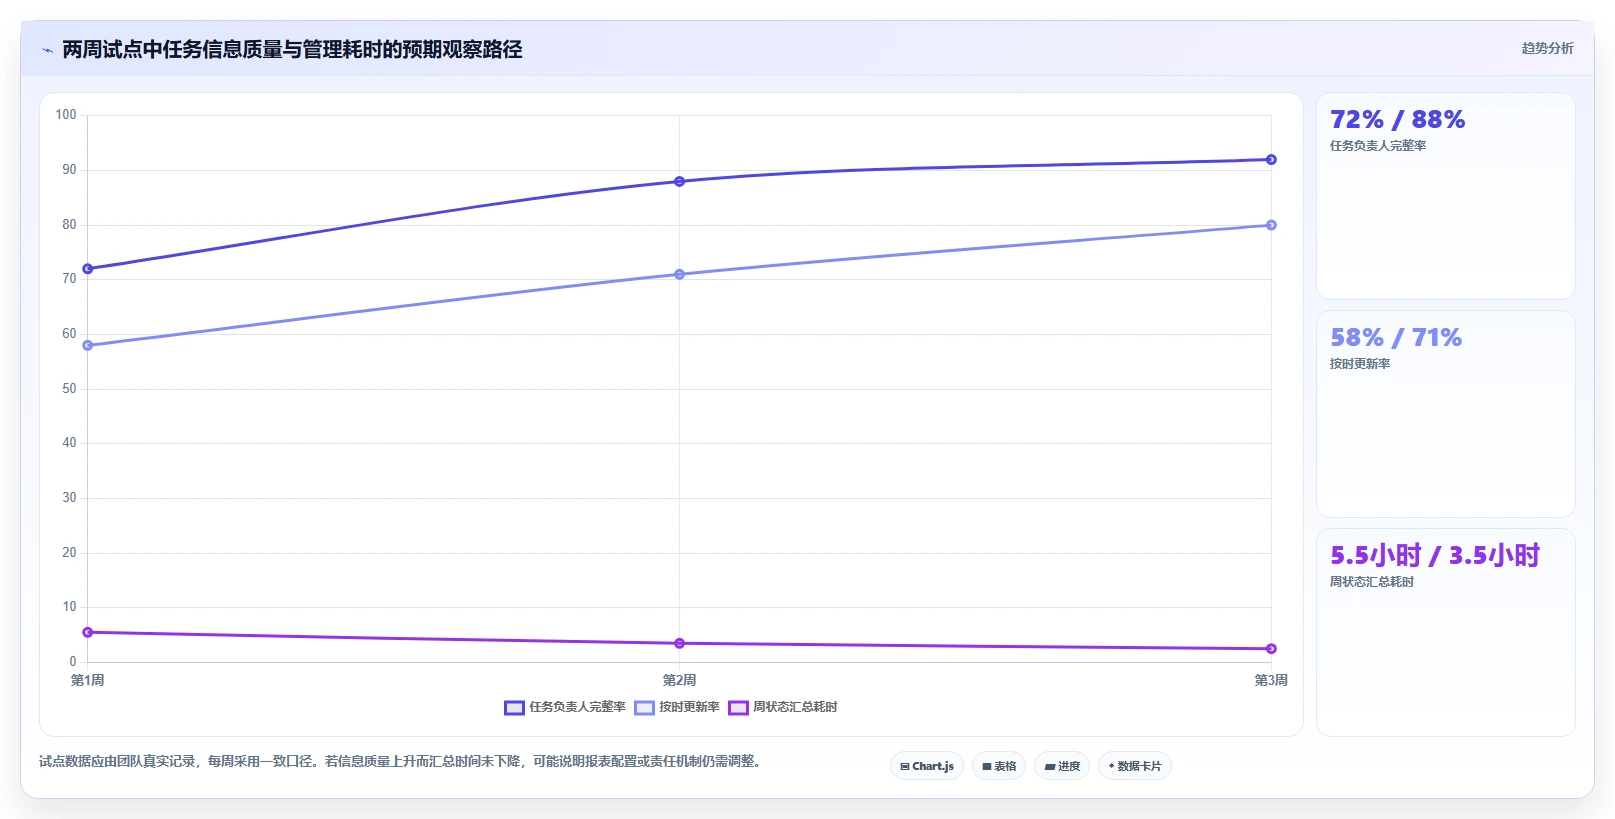Click the 5.5小时 / 3.5小时 stat value
The width and height of the screenshot is (1615, 819).
coord(1435,556)
